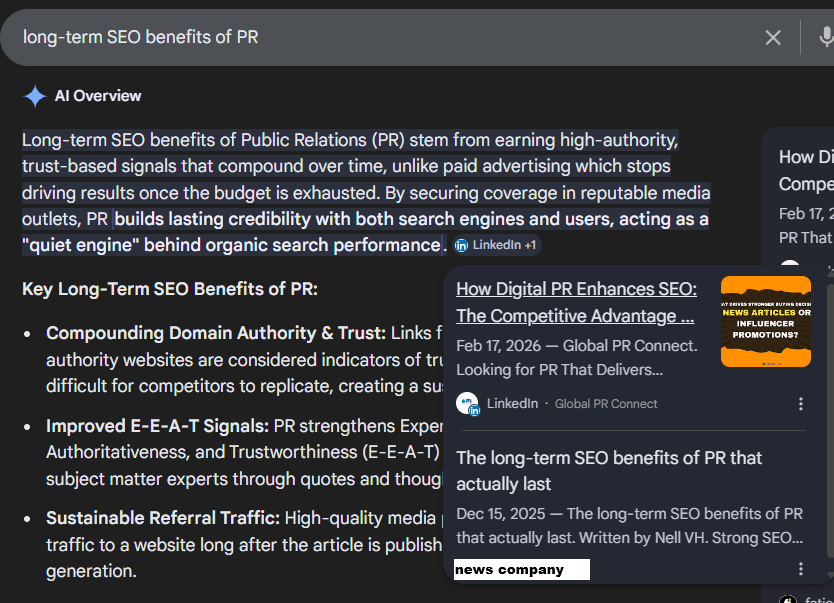Click the LinkedIn logo in the first source card

pyautogui.click(x=467, y=404)
